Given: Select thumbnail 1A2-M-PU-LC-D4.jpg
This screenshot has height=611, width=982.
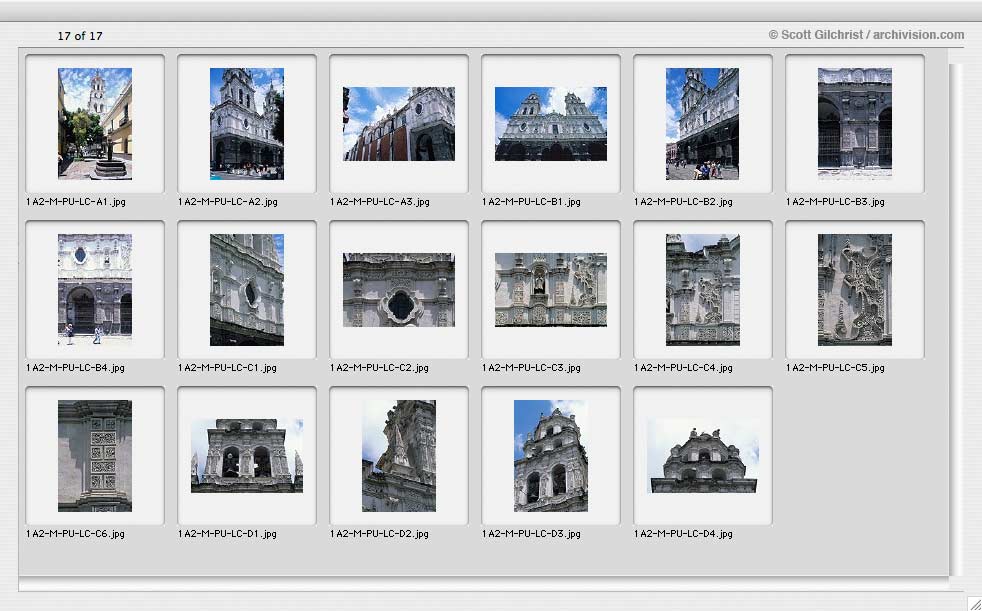Looking at the screenshot, I should click(703, 456).
